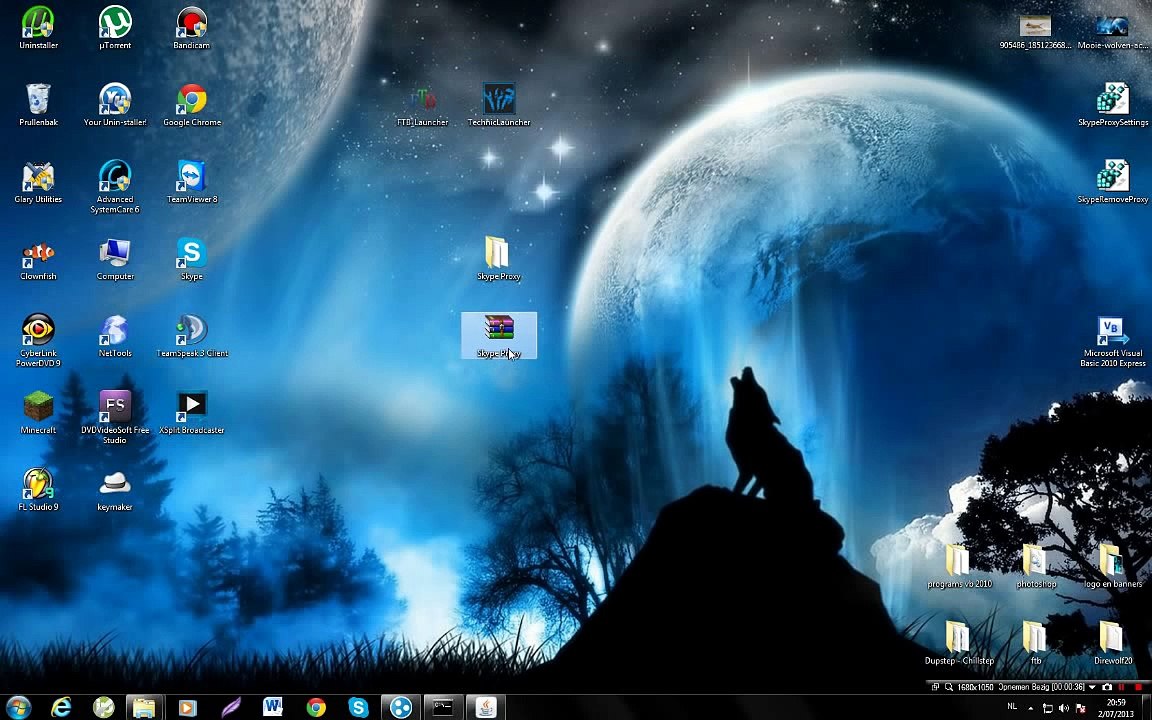
Task: Open the Bandicam desktop icon
Action: pos(192,29)
